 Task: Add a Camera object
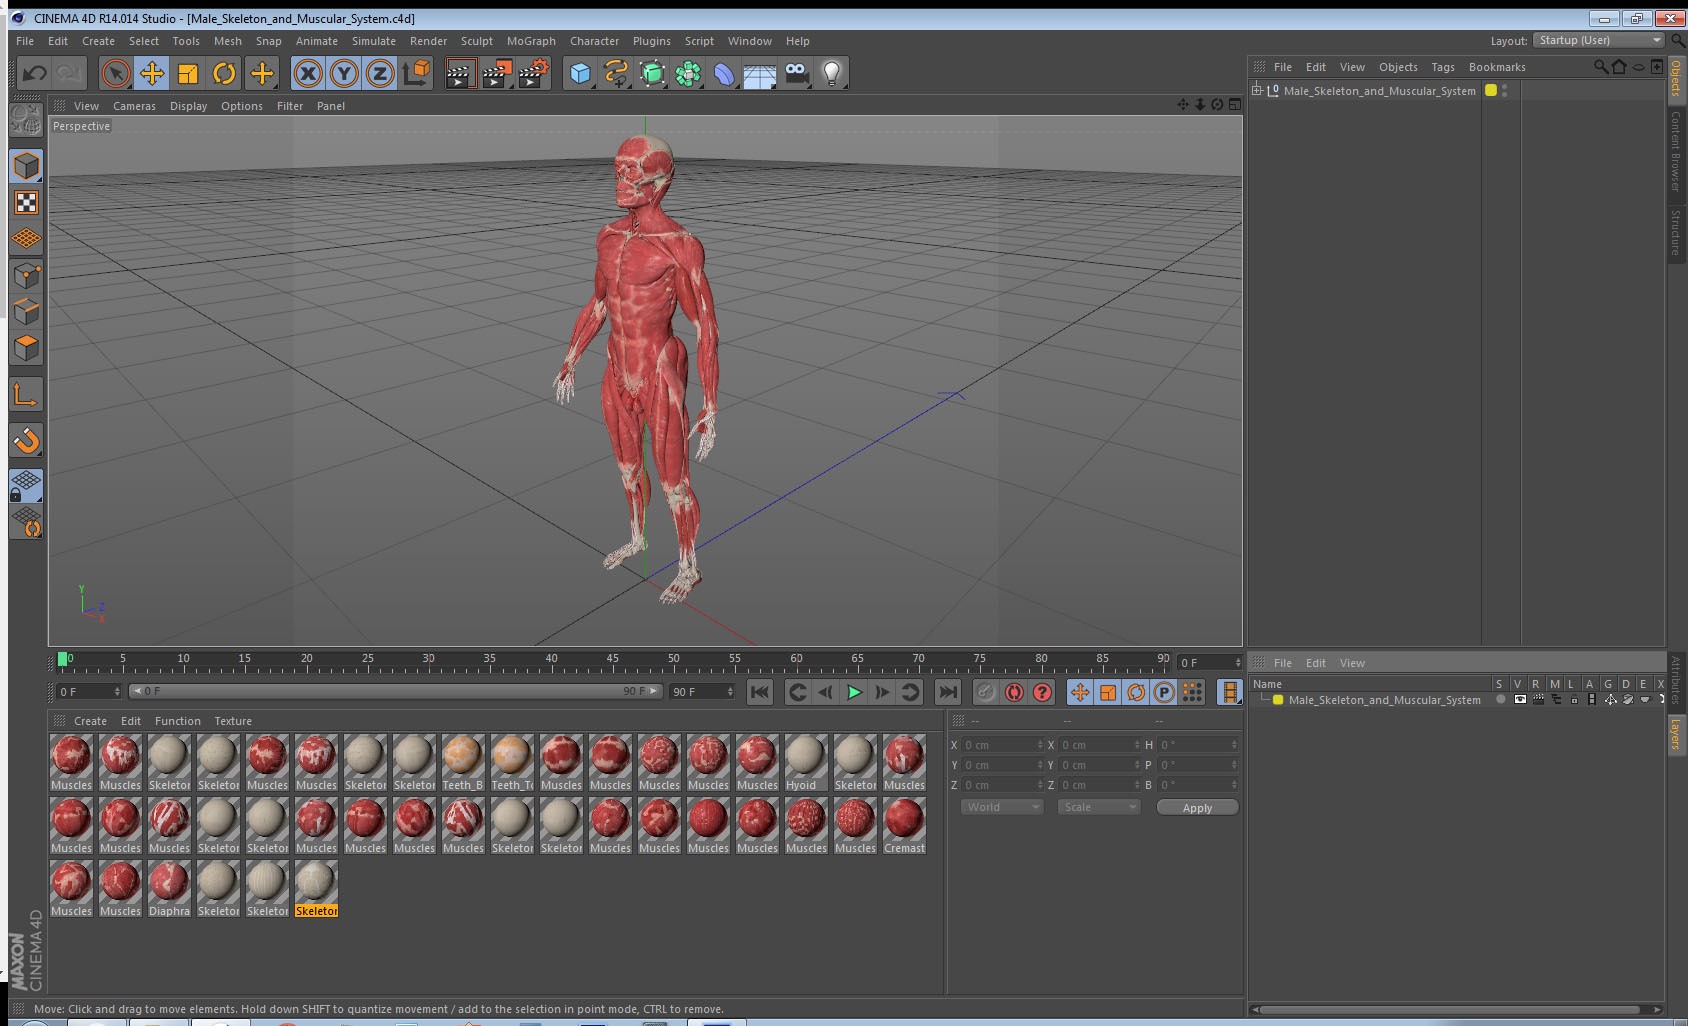[x=796, y=73]
